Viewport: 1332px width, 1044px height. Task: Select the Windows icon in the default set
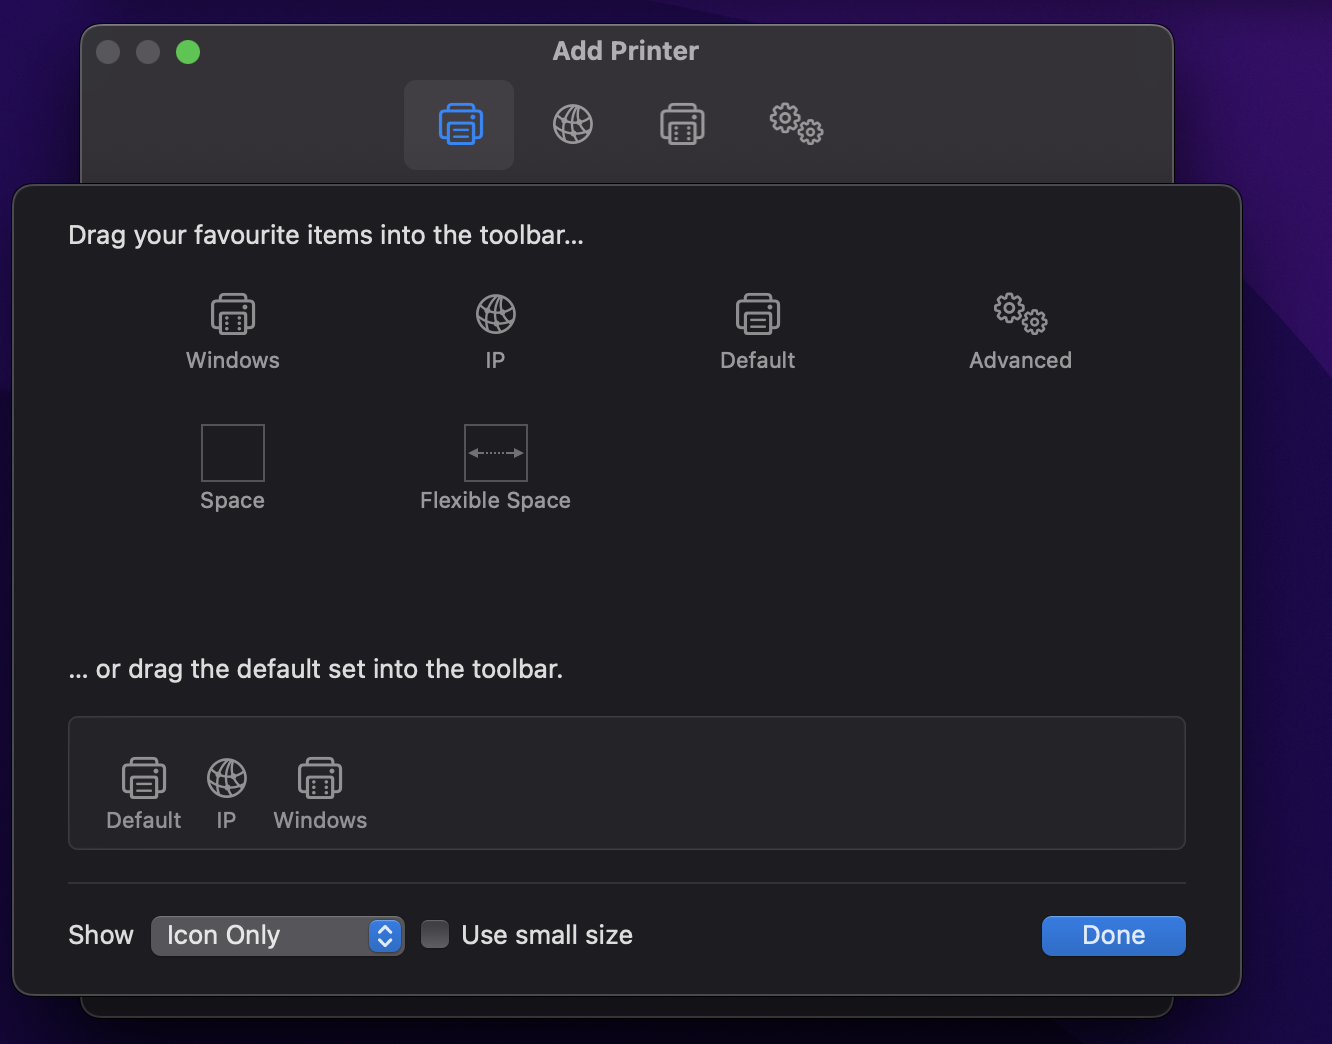320,790
